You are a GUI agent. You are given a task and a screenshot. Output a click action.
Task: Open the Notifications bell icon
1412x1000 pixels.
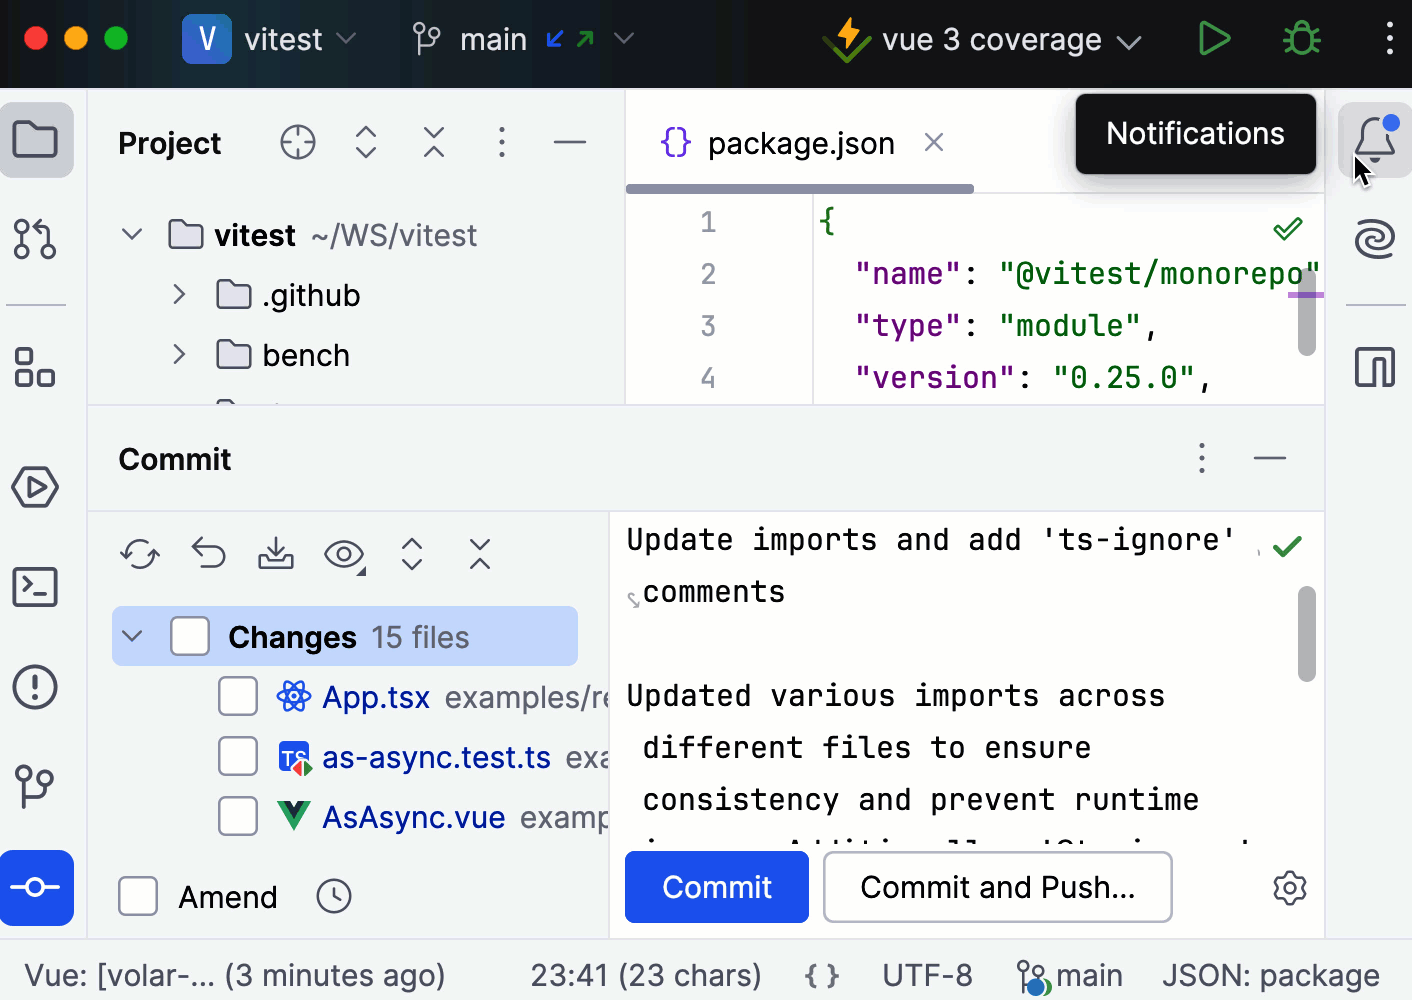[1375, 139]
